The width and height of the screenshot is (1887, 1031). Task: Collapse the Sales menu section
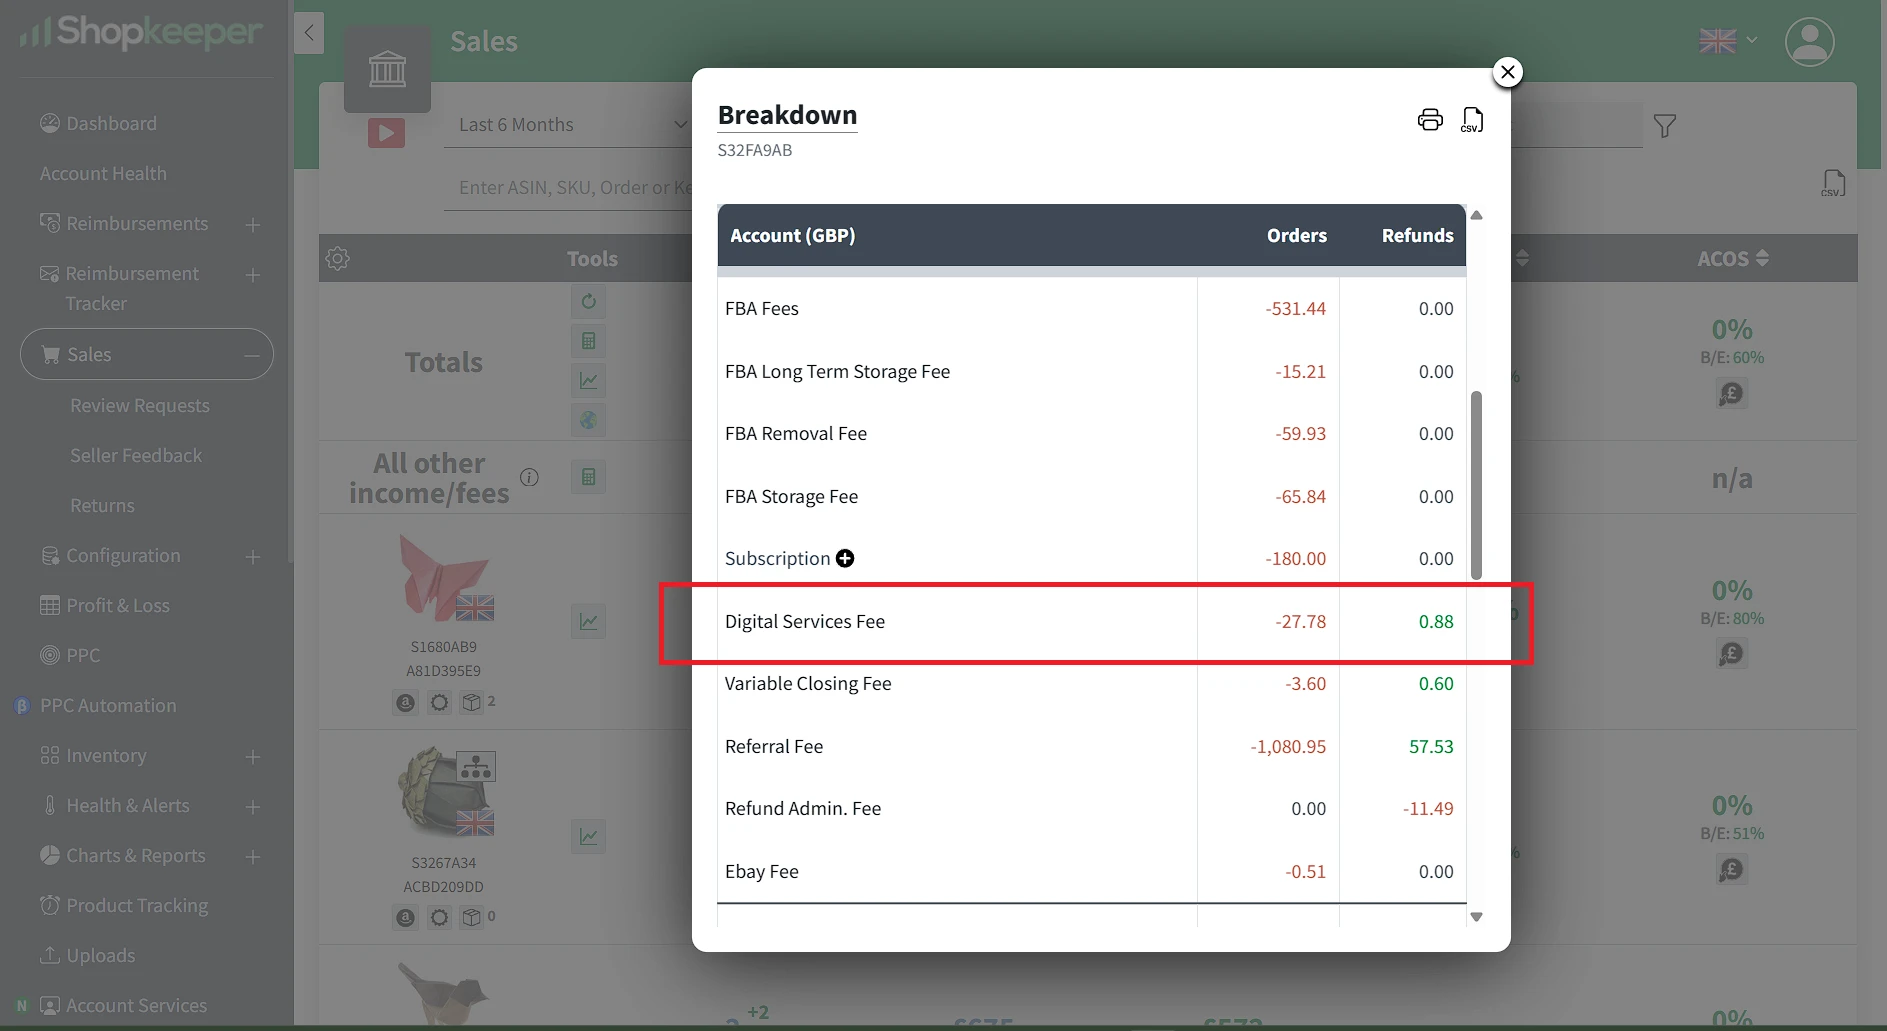pyautogui.click(x=252, y=355)
